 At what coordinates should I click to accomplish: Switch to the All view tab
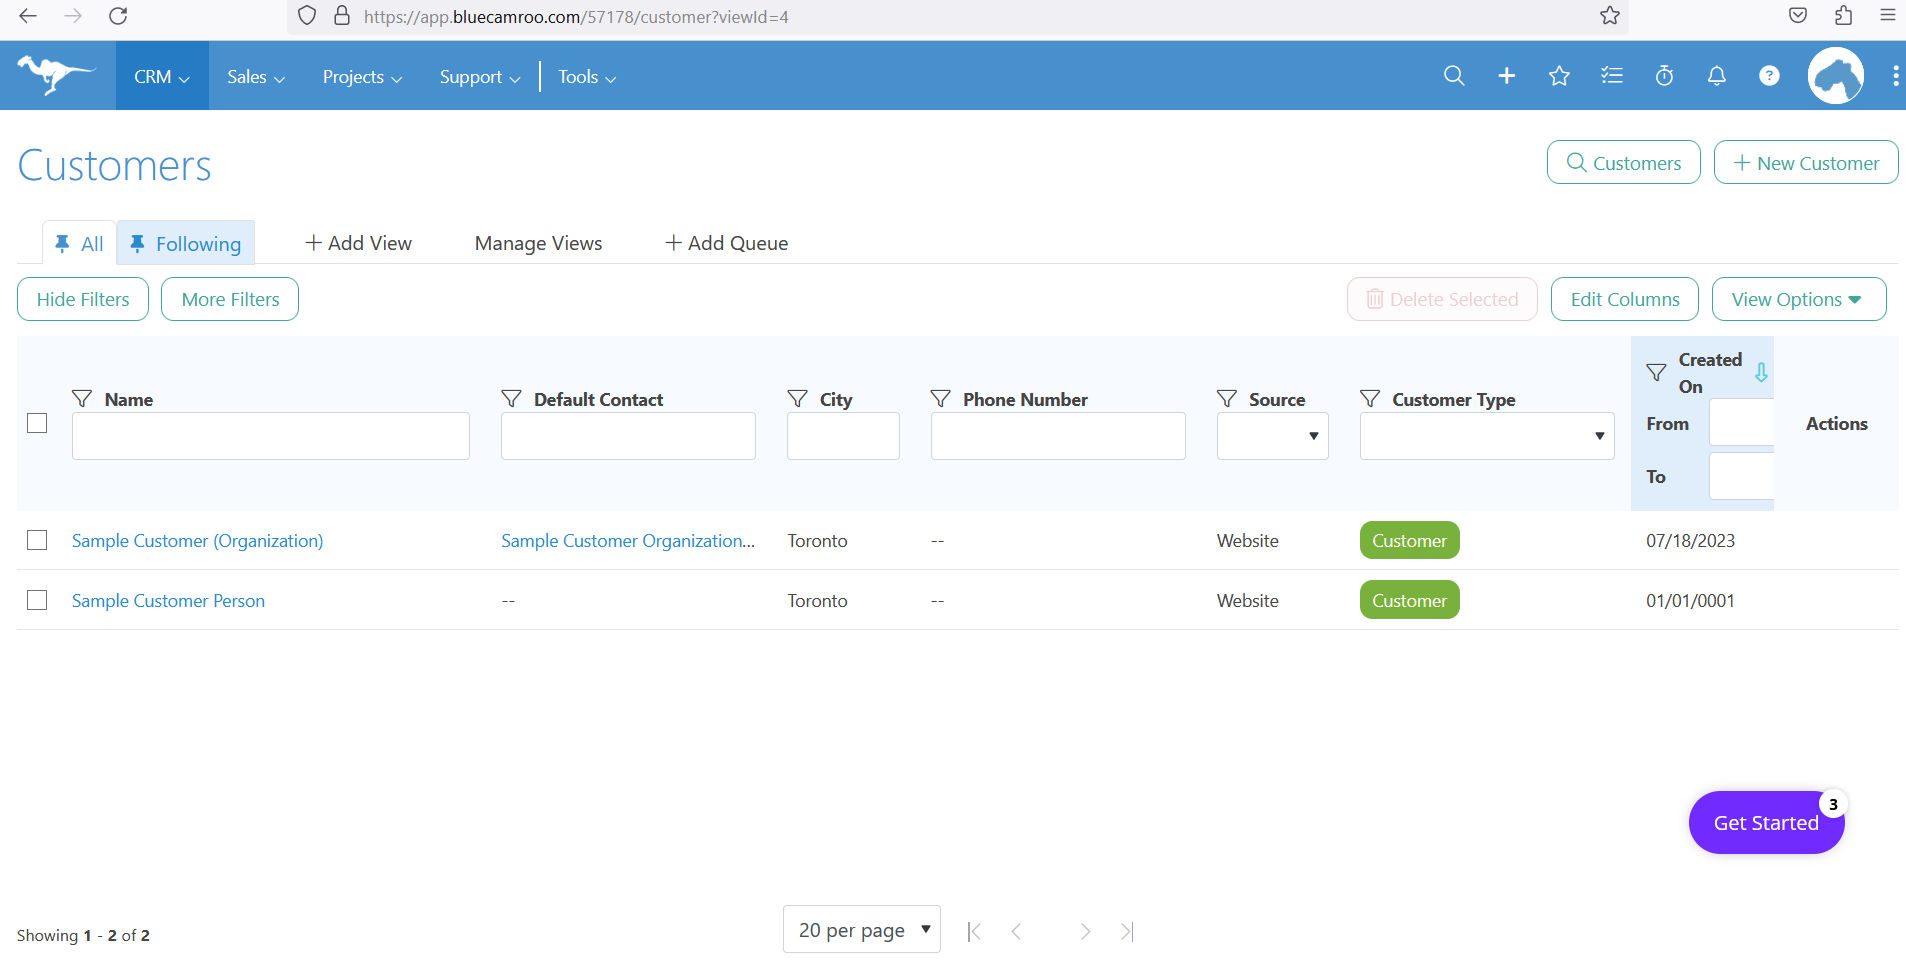(79, 243)
